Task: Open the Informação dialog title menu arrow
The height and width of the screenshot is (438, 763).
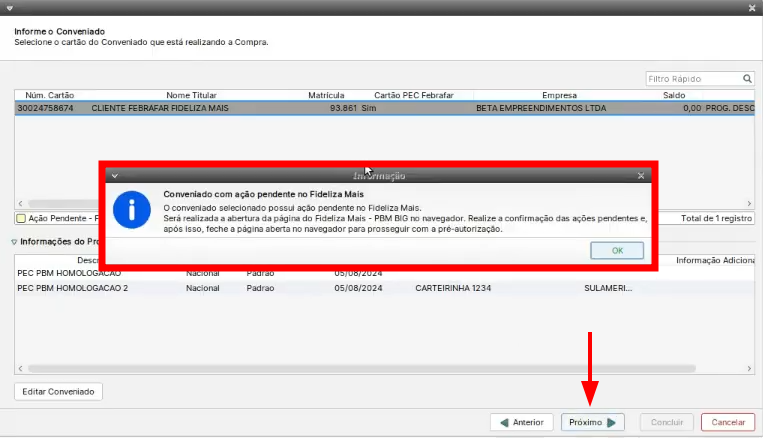Action: (115, 175)
